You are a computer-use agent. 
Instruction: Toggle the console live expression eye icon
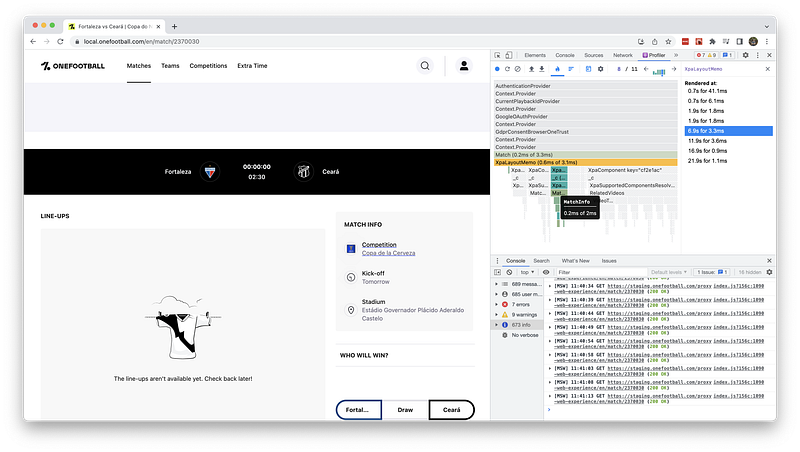pyautogui.click(x=548, y=271)
